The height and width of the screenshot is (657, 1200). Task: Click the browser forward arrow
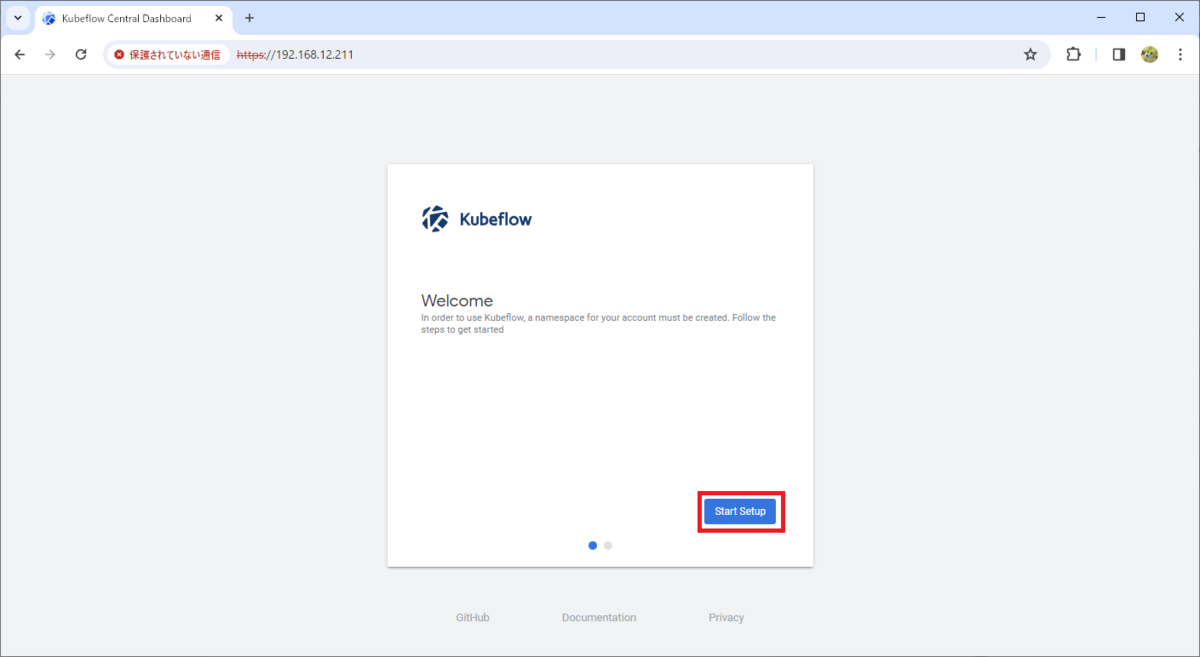point(50,55)
